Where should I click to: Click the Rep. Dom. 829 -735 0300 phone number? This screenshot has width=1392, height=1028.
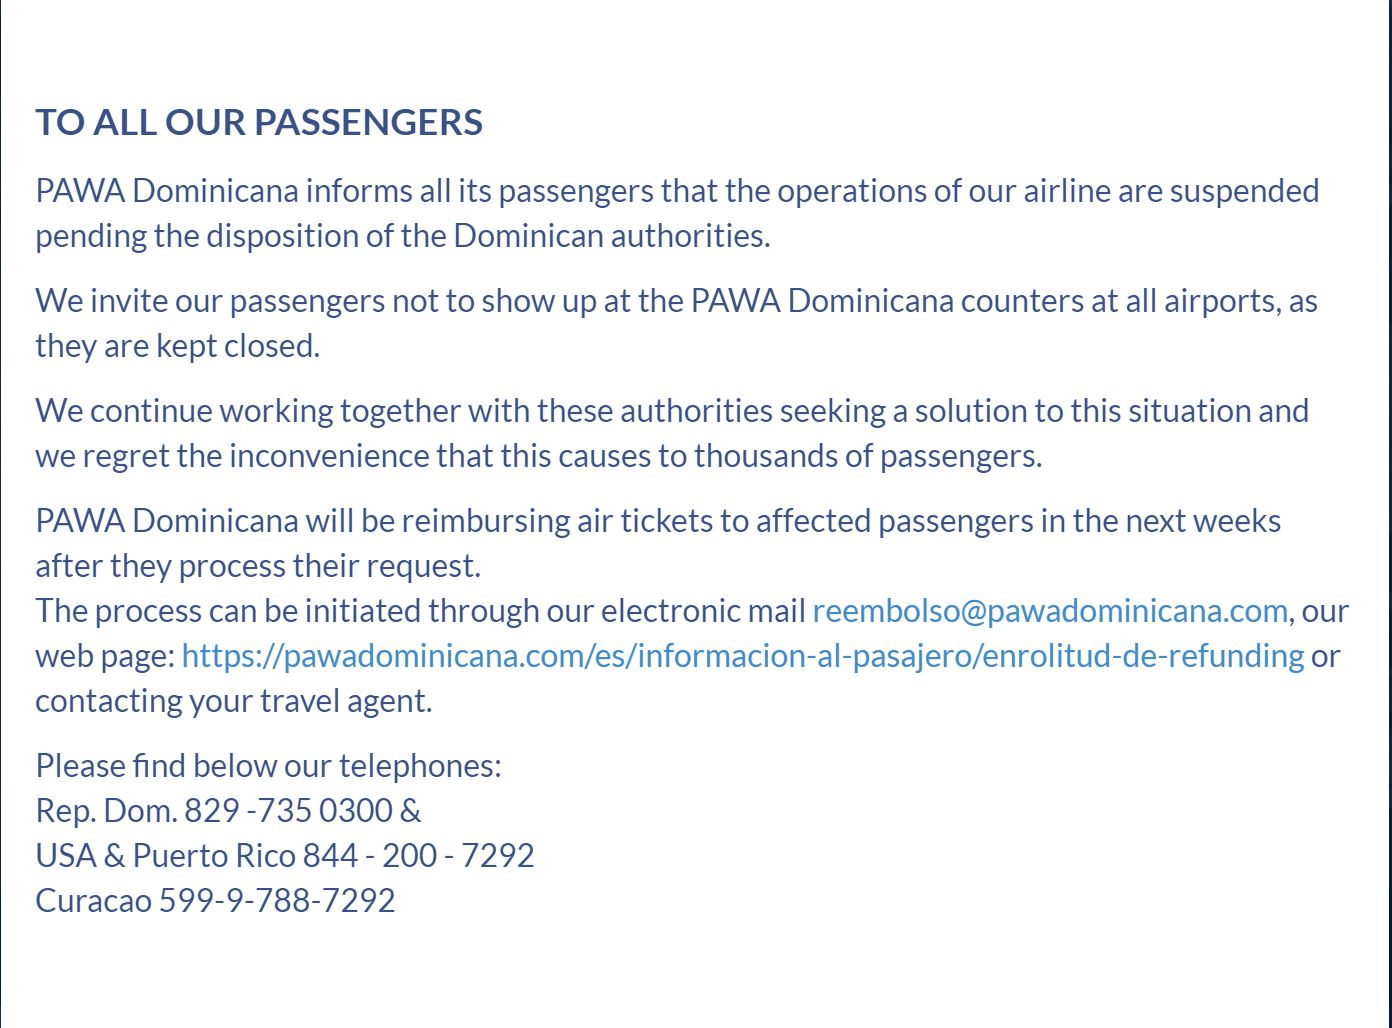tap(228, 810)
